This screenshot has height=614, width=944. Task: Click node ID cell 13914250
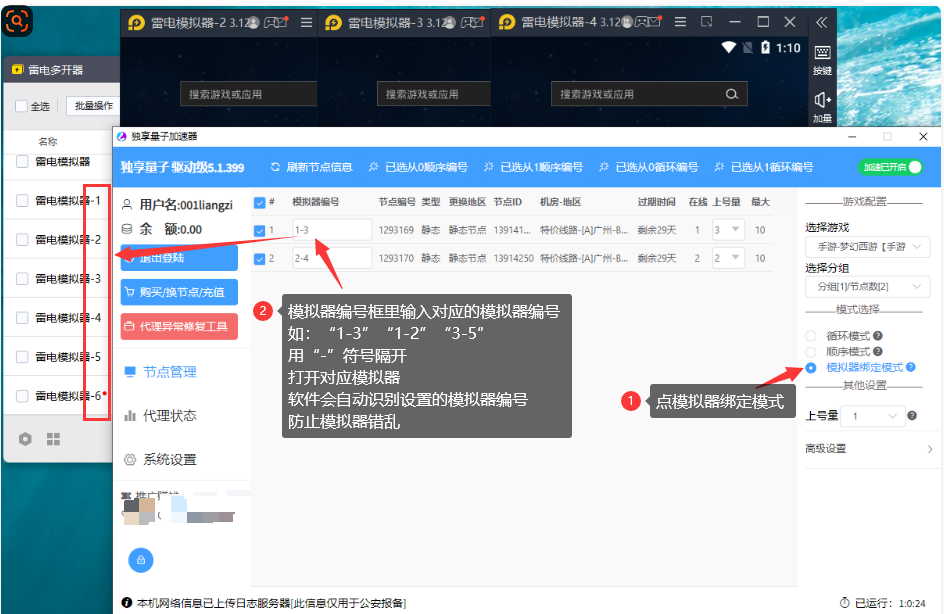pos(514,258)
